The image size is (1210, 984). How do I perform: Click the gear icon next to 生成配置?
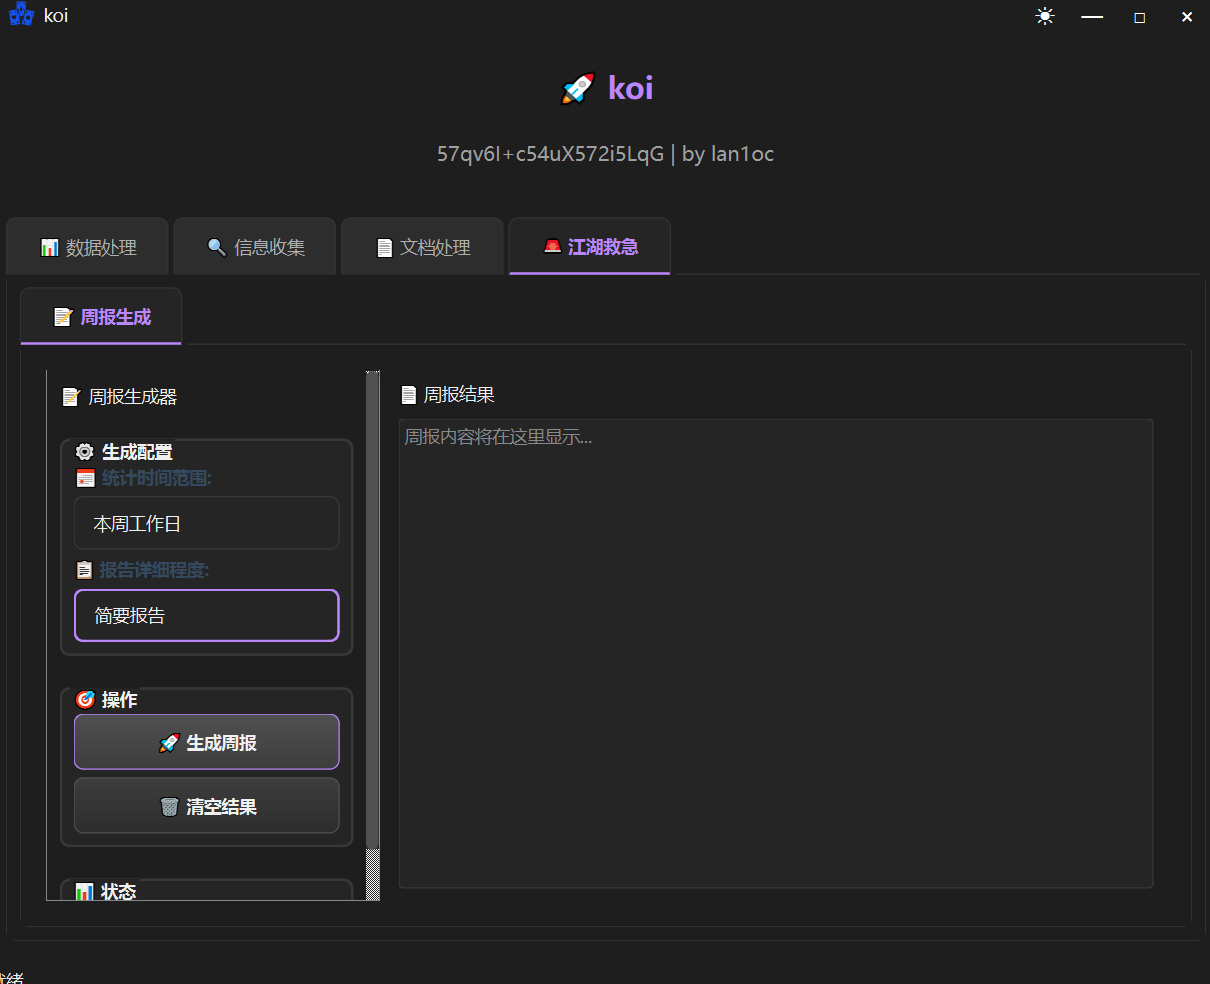point(85,452)
